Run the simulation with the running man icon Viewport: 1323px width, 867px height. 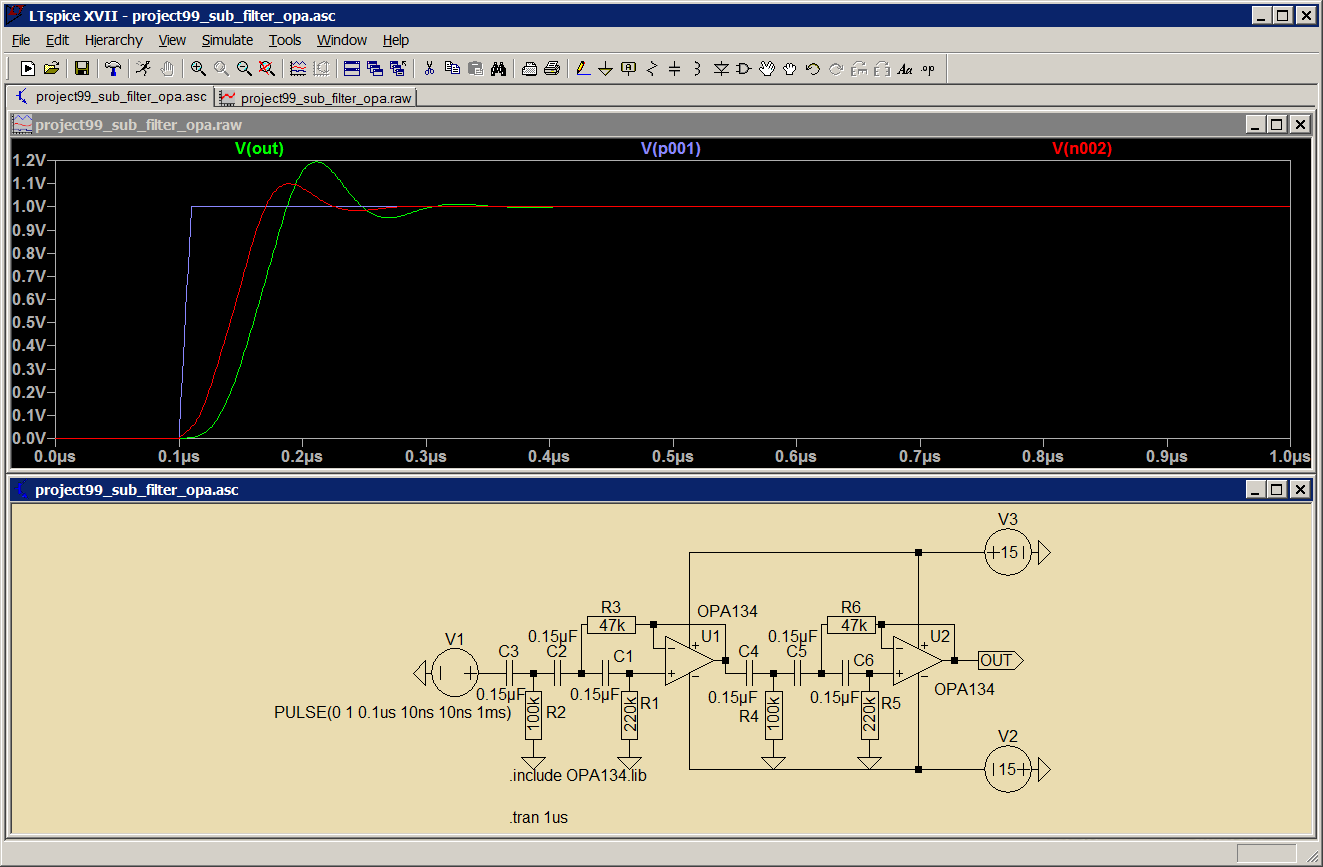point(144,68)
